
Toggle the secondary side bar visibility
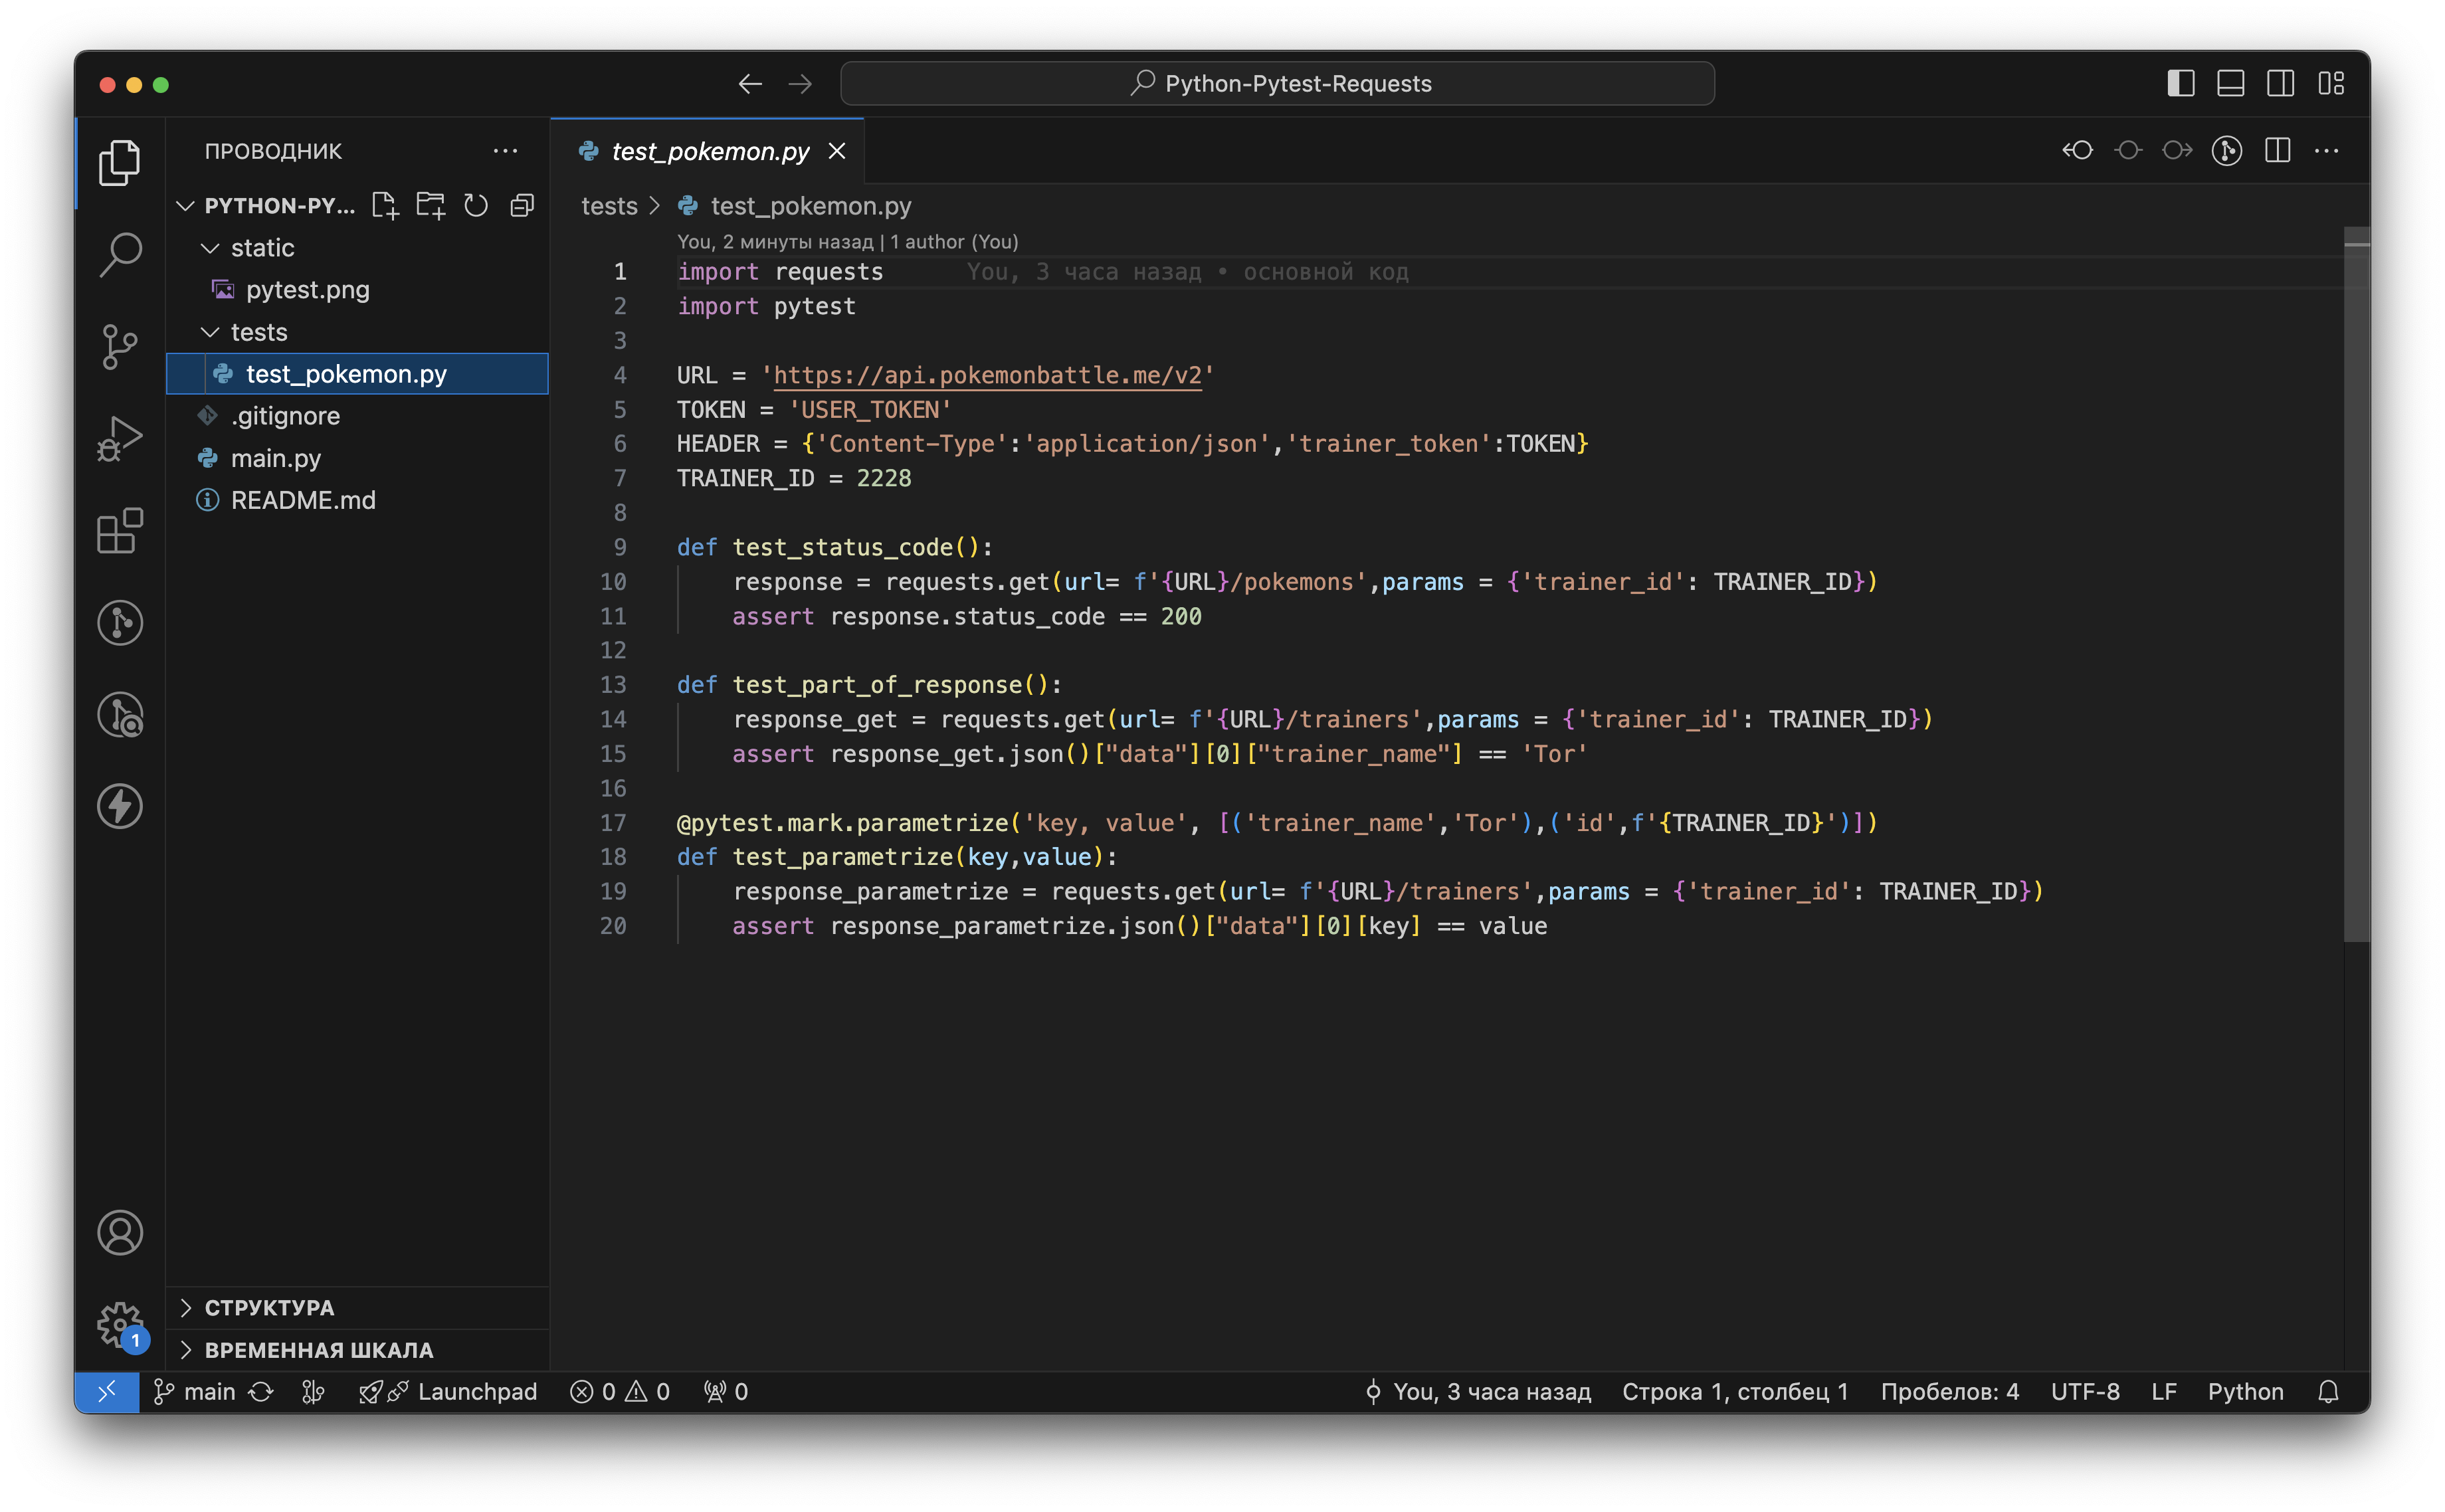coord(2280,84)
